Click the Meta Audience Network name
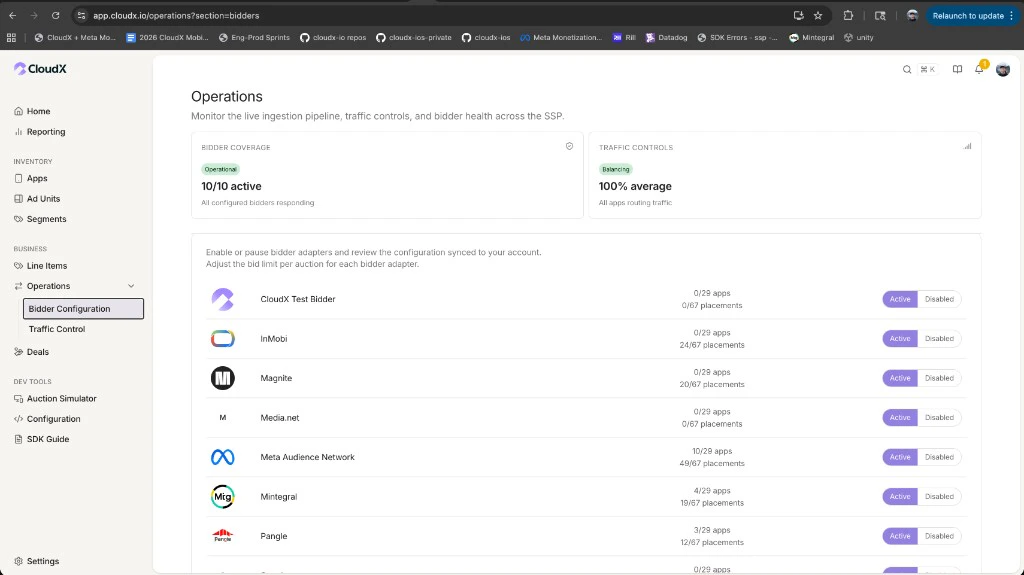Image resolution: width=1024 pixels, height=575 pixels. point(308,457)
